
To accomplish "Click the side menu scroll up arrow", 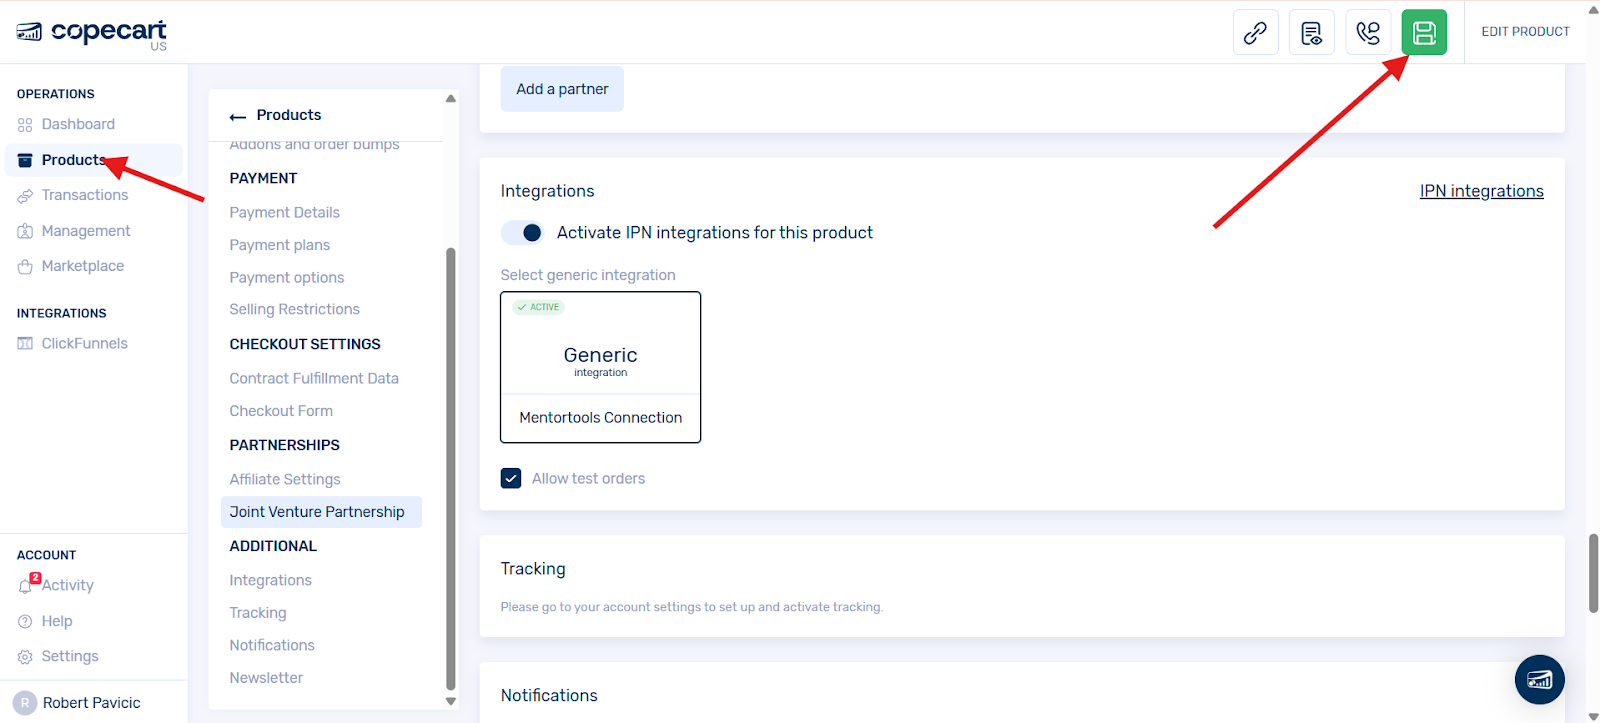I will click(451, 98).
